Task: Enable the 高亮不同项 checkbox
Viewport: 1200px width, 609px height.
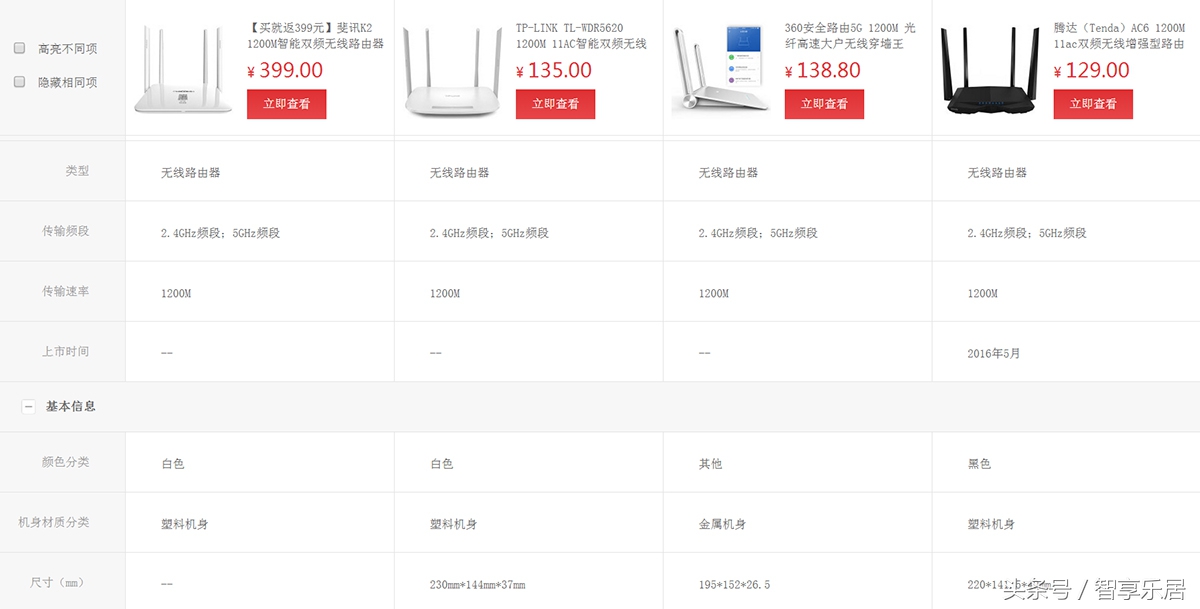Action: [17, 47]
